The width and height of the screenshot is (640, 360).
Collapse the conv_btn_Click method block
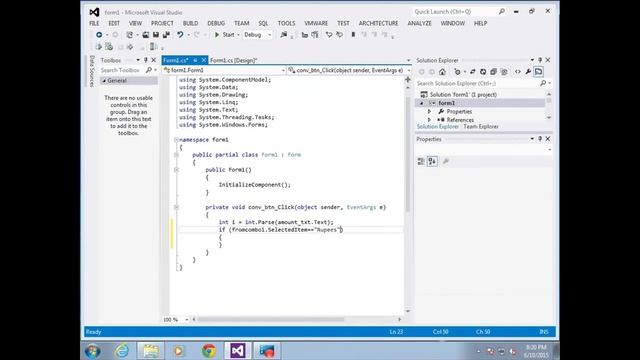coord(176,207)
